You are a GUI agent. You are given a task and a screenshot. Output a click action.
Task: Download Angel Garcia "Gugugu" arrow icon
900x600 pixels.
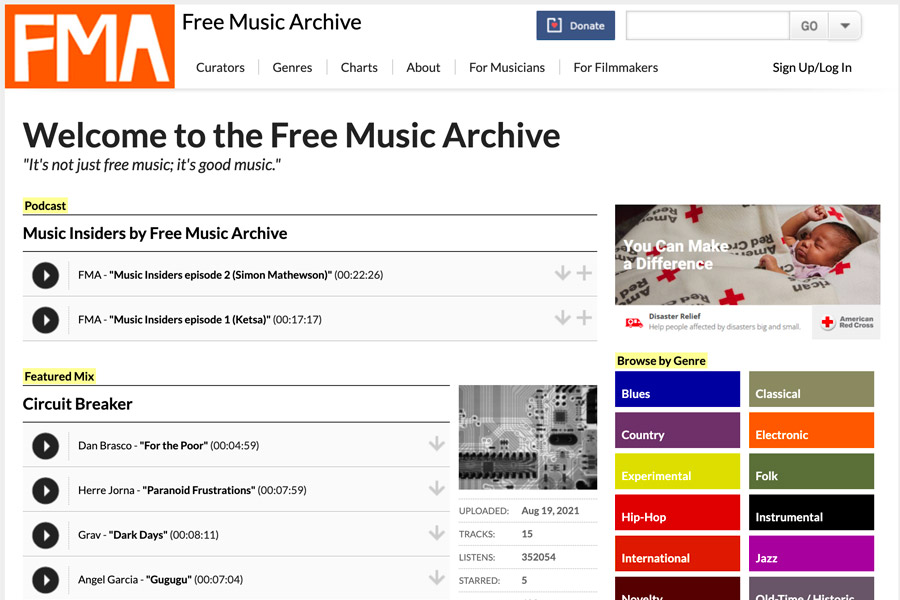437,578
